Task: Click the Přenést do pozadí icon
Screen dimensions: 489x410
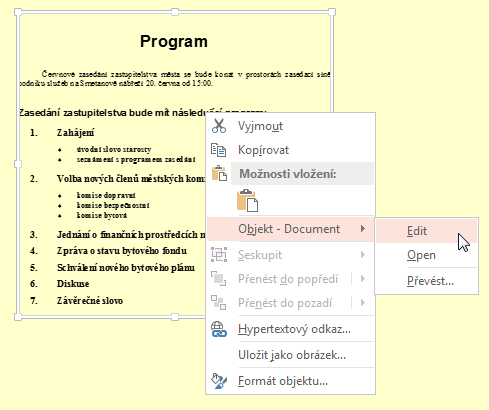Action: (x=219, y=303)
